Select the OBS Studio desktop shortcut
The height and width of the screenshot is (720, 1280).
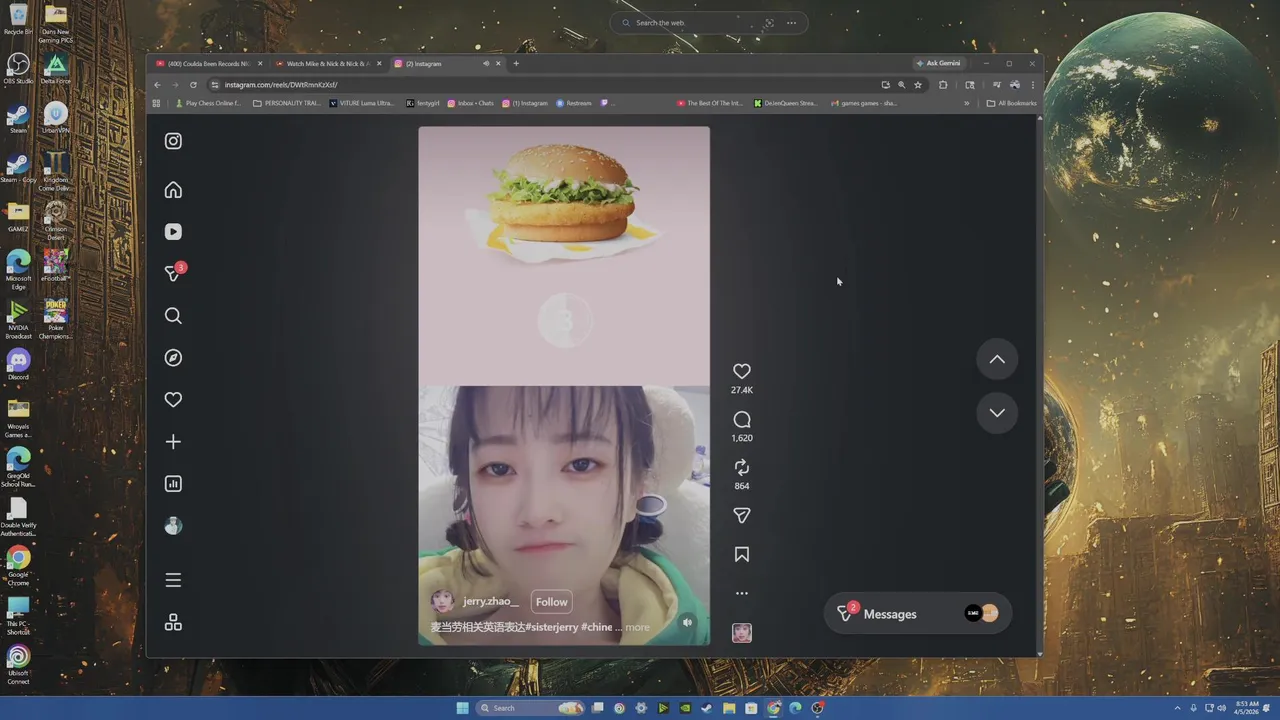coord(18,69)
